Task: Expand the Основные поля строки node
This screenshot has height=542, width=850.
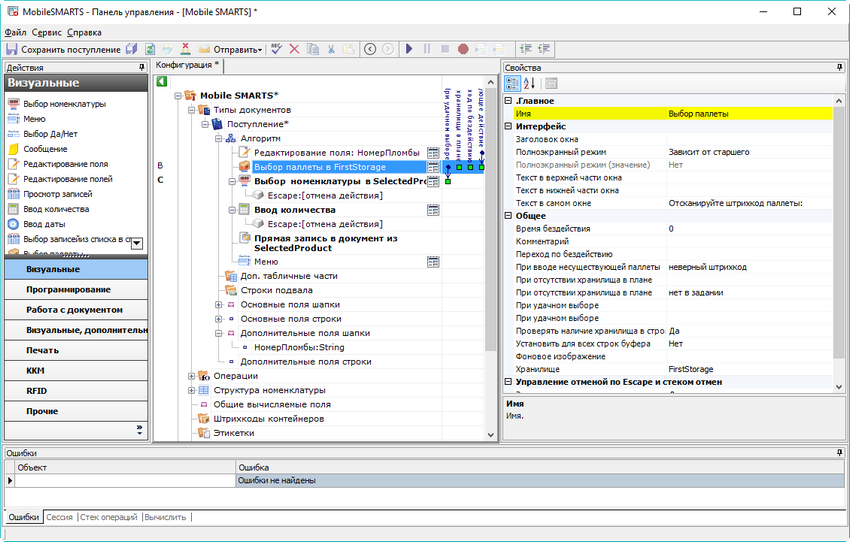Action: pyautogui.click(x=218, y=319)
